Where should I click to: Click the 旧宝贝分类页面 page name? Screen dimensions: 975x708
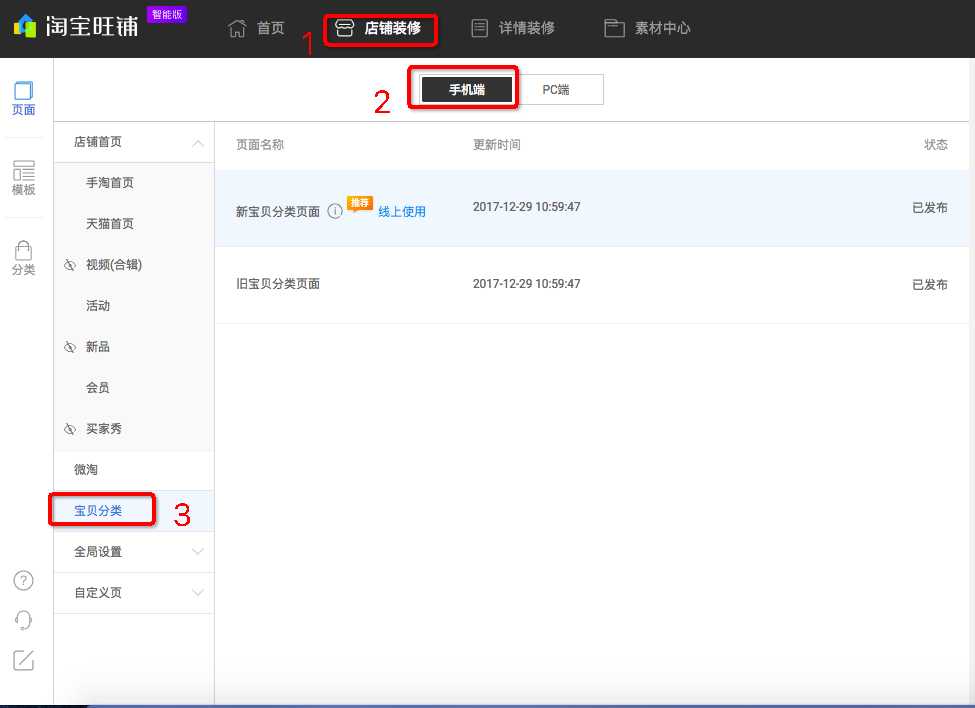278,284
